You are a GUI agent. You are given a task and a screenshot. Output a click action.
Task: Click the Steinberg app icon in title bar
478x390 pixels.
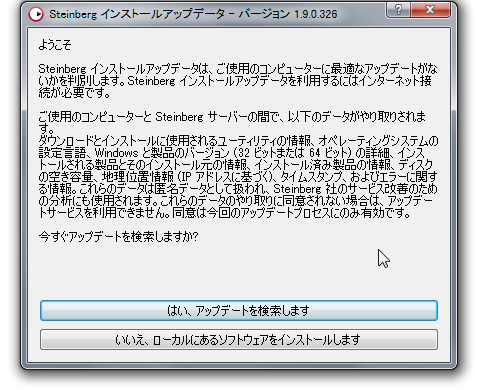tap(36, 14)
